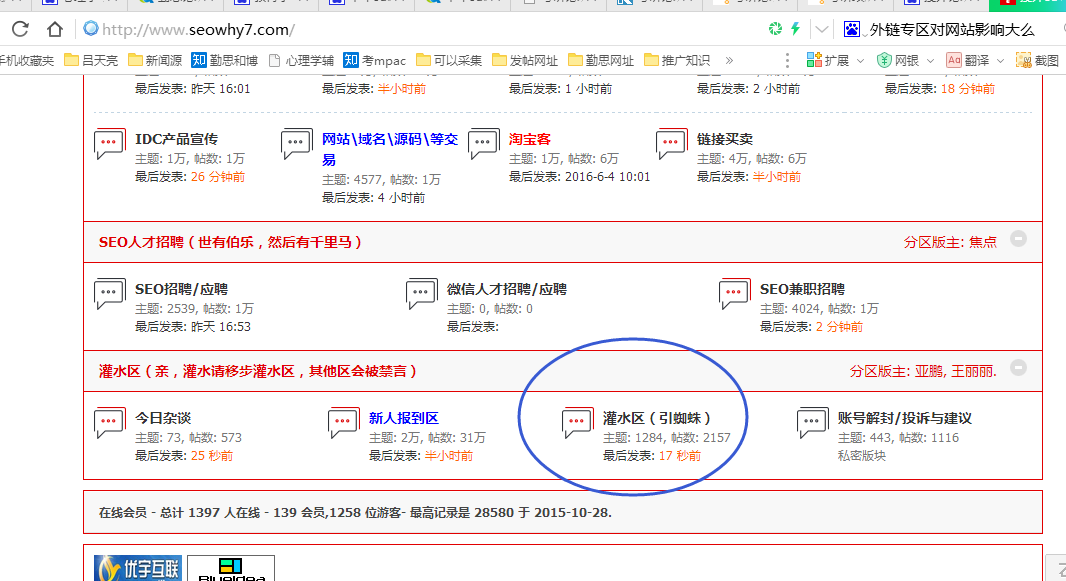Click the IDC产品宣传 forum bubble icon
Screen dimensions: 1066x581
(110, 145)
